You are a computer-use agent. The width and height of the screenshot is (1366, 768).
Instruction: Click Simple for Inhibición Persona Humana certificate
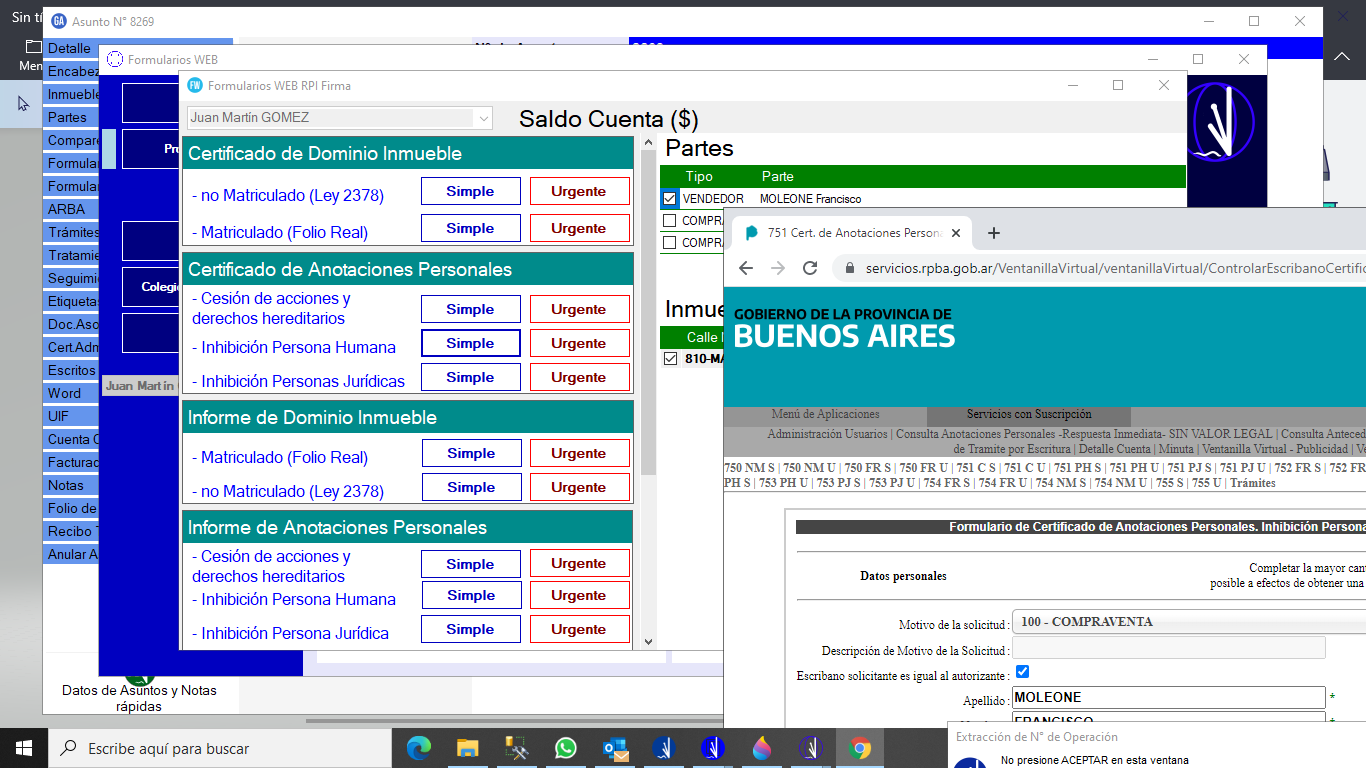[x=470, y=343]
